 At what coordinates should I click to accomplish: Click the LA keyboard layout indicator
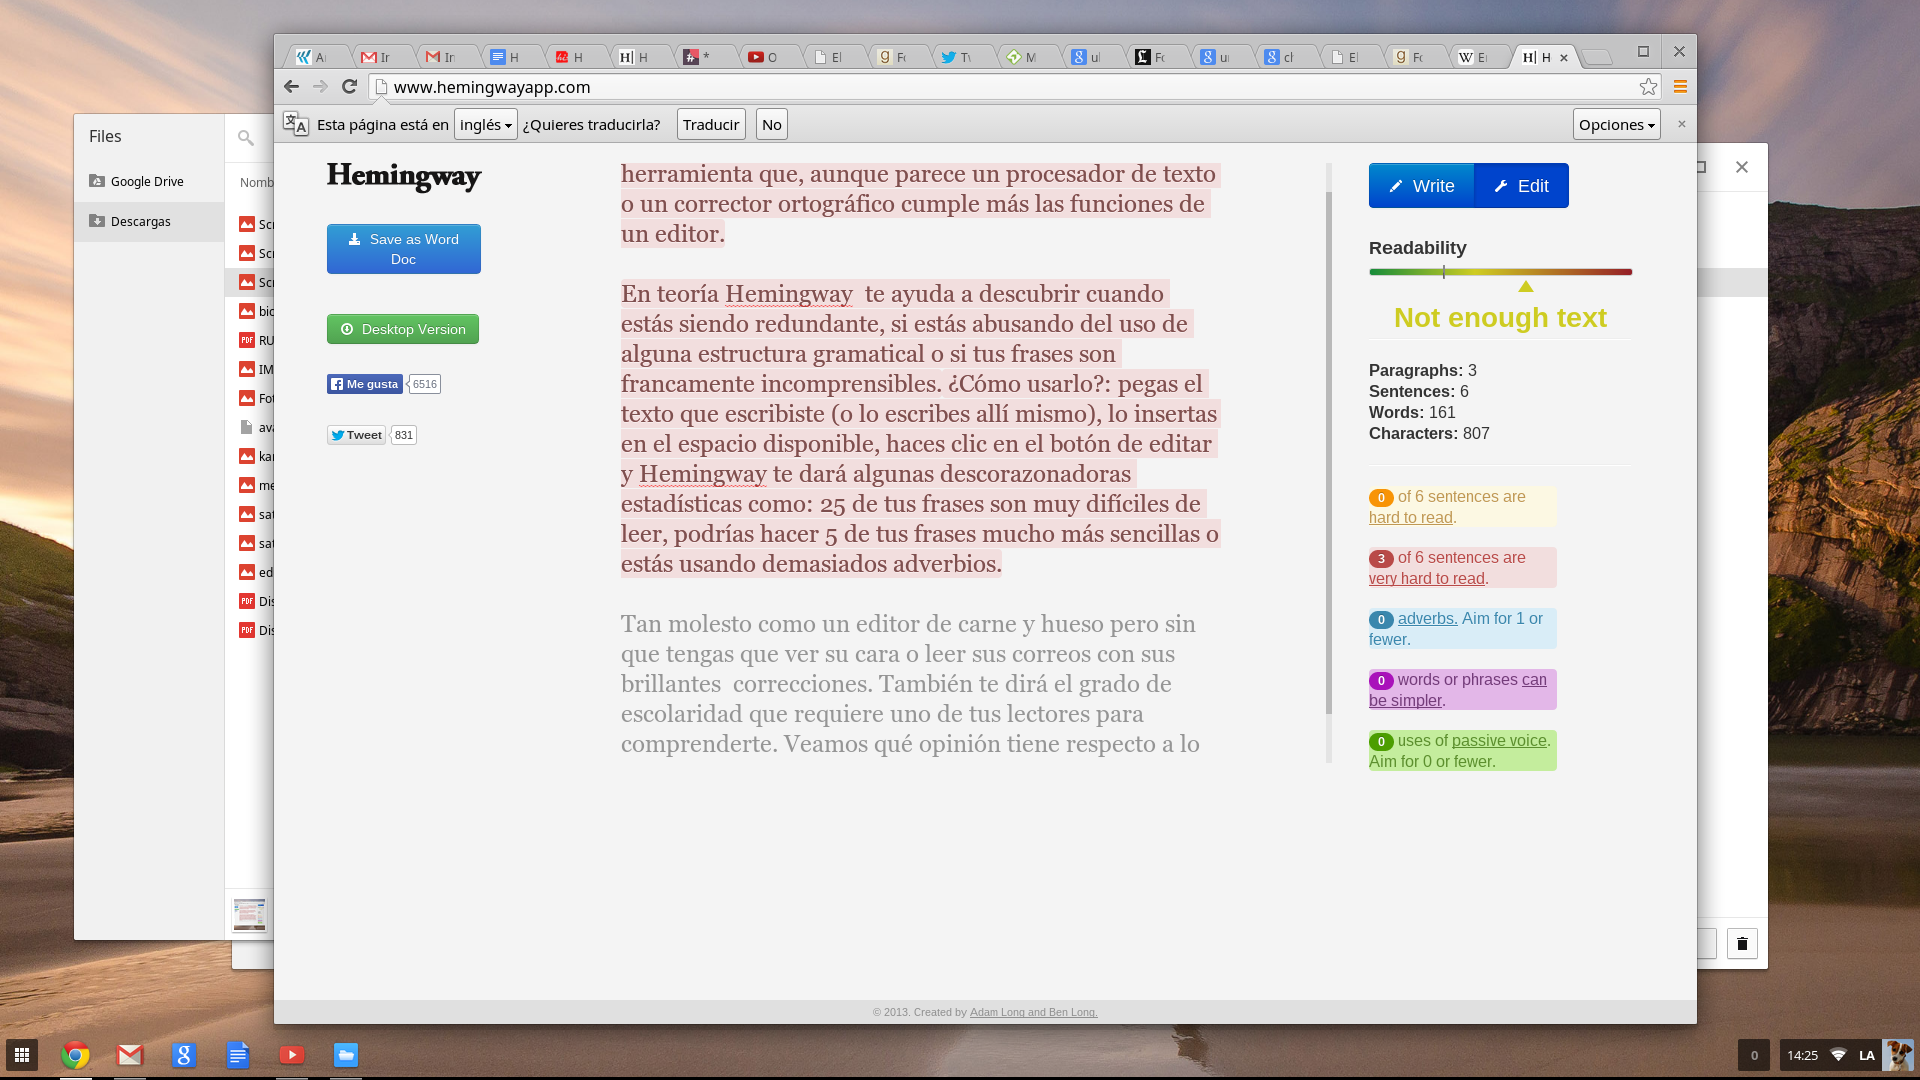1867,1055
